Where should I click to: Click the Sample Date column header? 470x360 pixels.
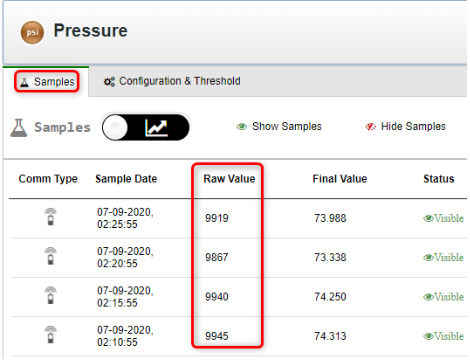coord(126,179)
